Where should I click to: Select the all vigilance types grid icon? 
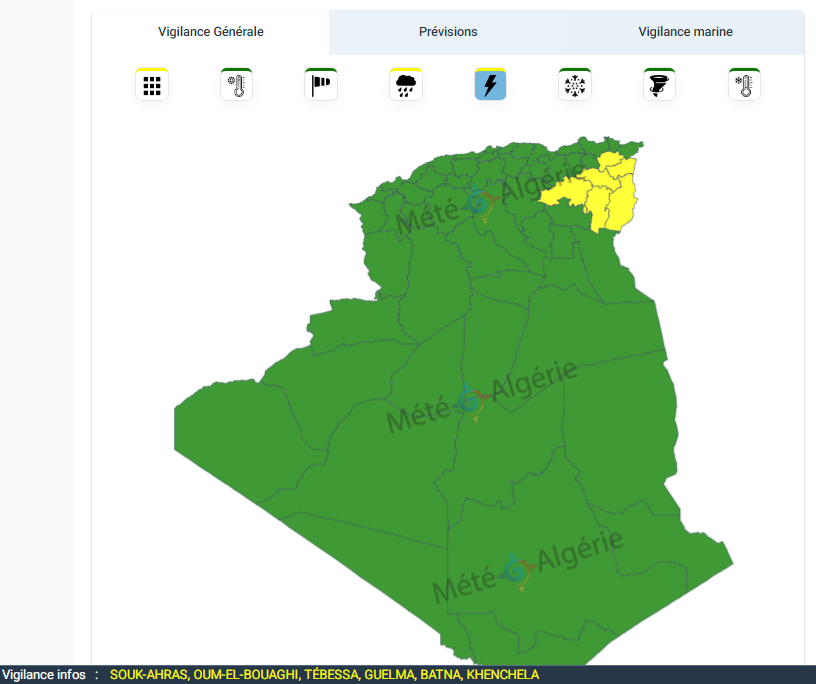pos(152,85)
